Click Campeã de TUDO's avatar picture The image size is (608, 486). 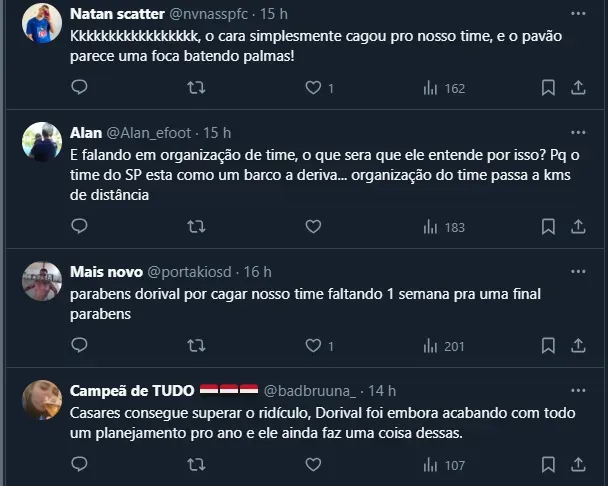coord(42,400)
